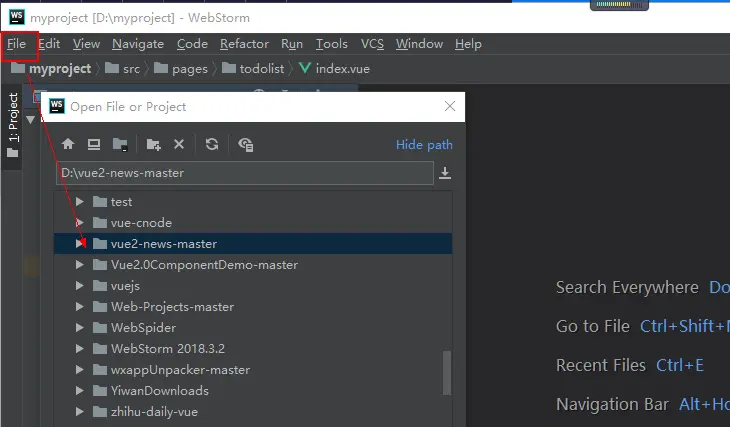This screenshot has height=427, width=730.
Task: Open the Navigate menu
Action: click(x=138, y=44)
